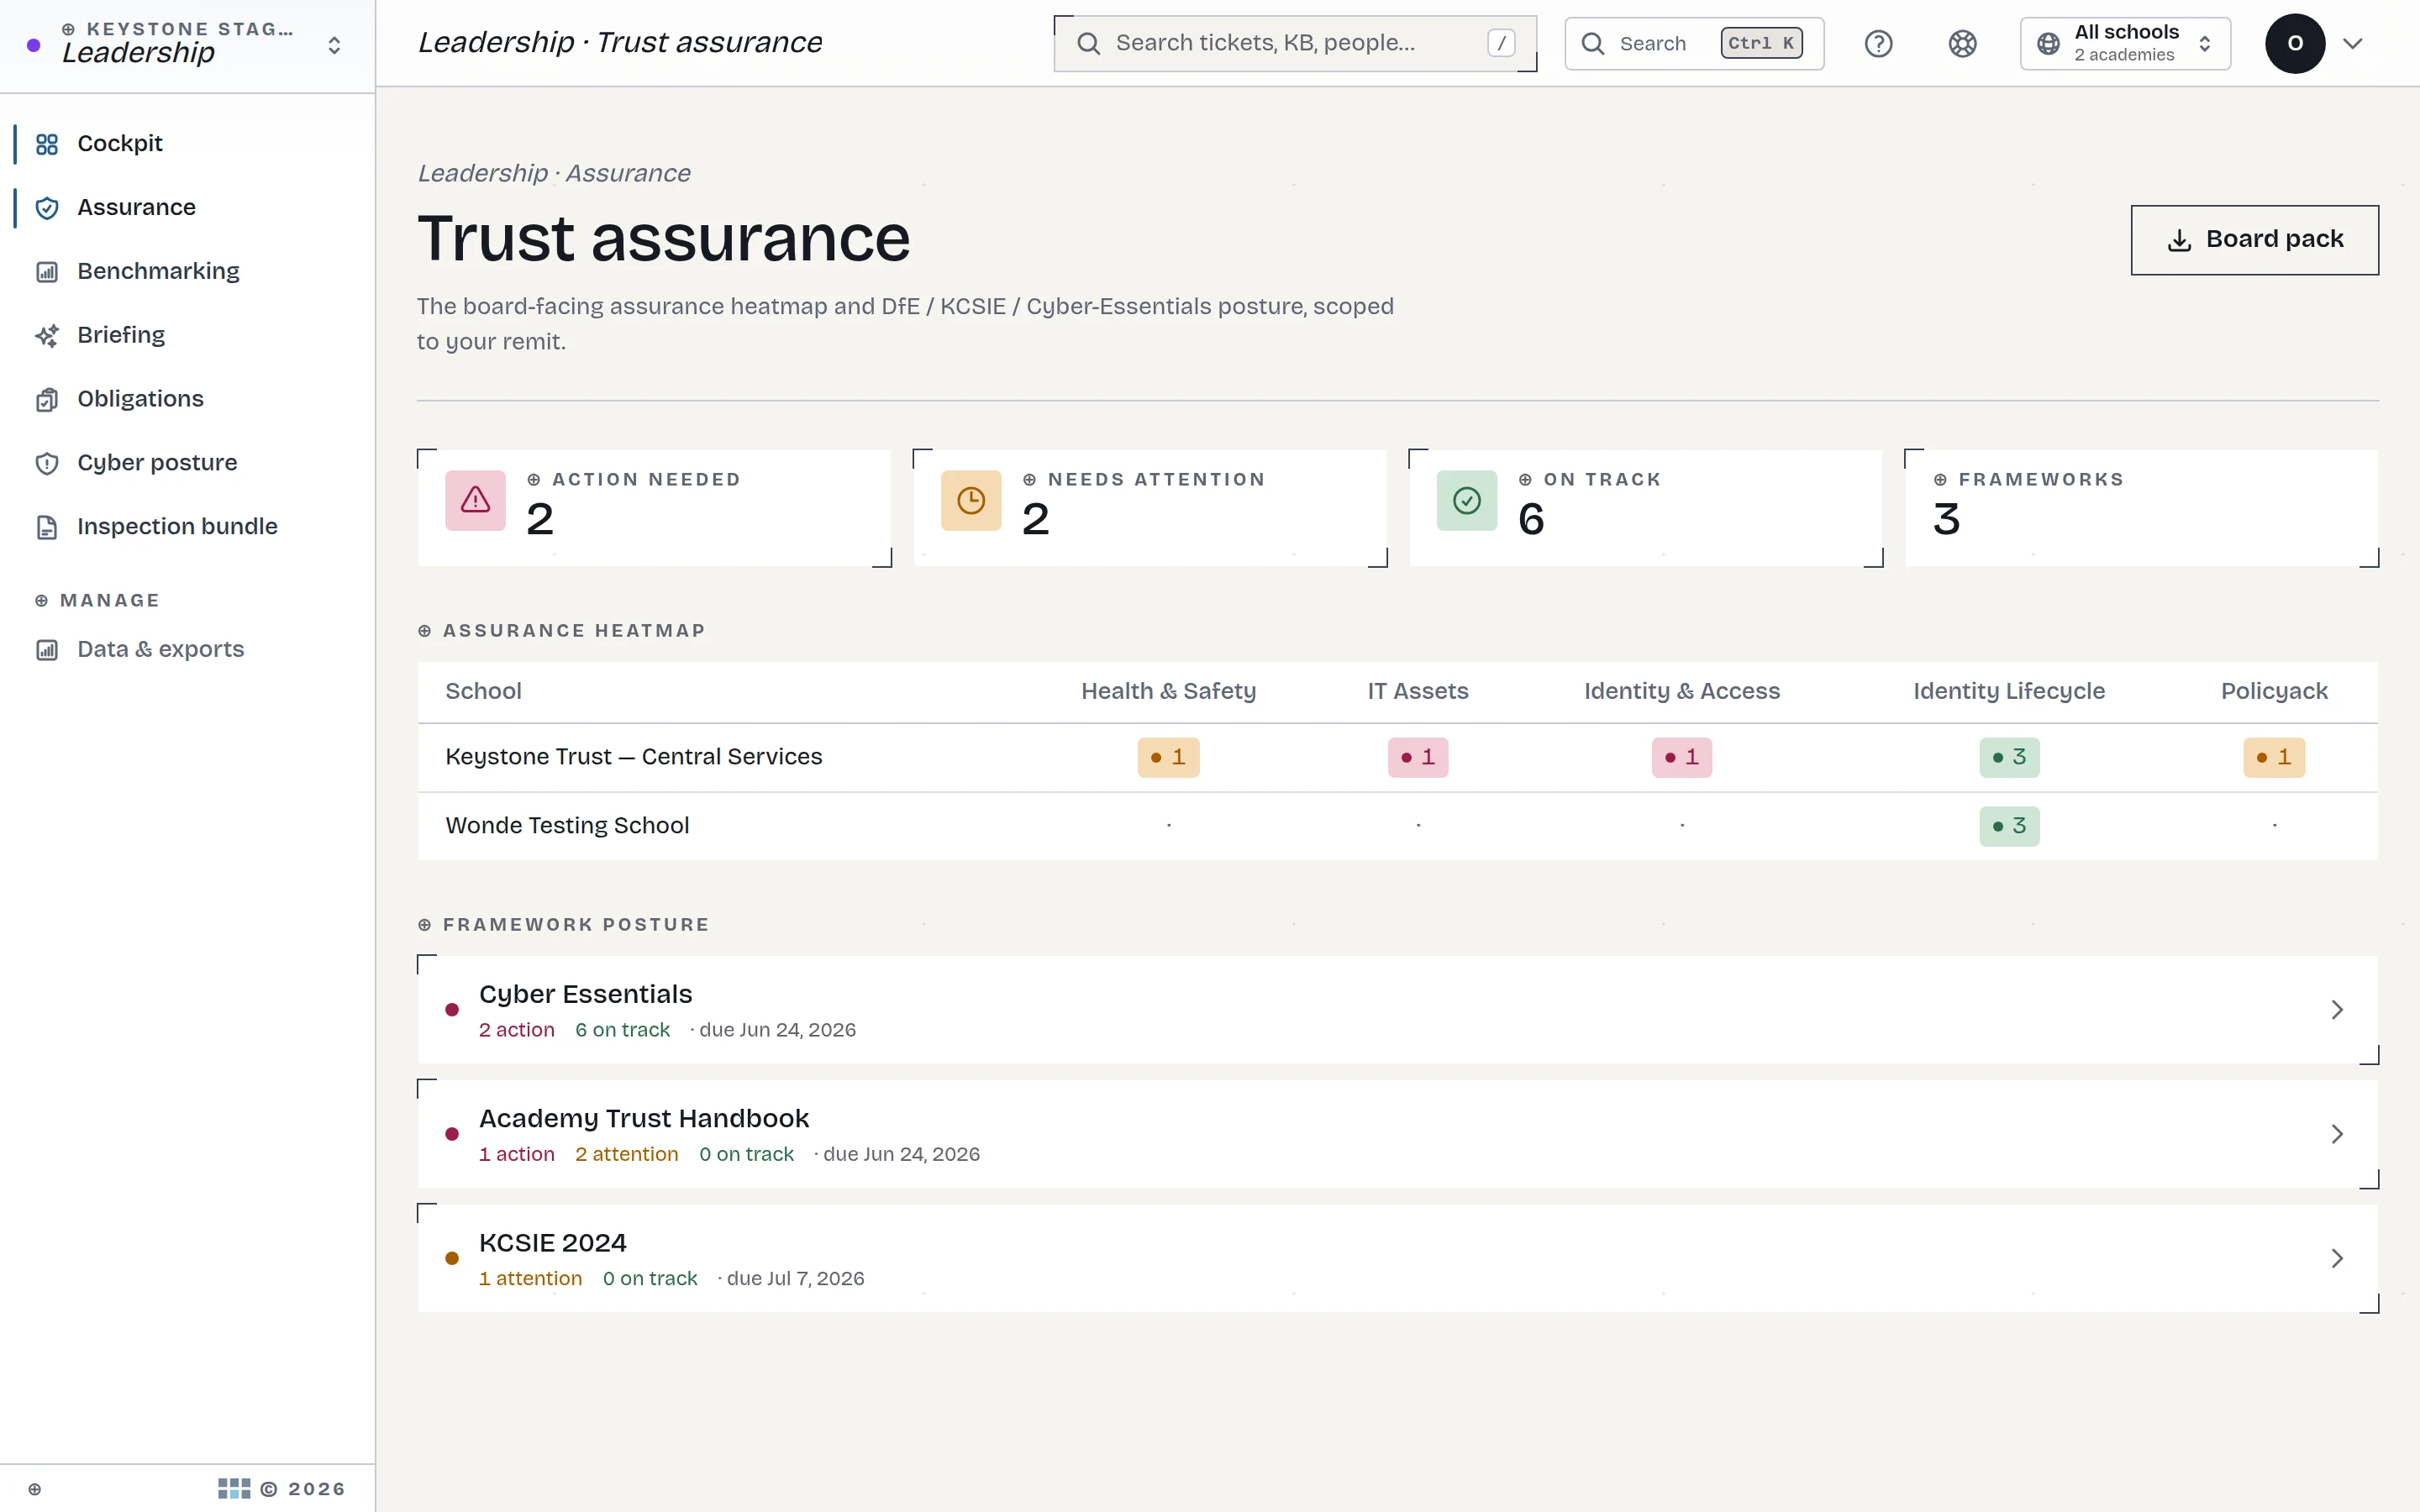The width and height of the screenshot is (2420, 1512).
Task: Click the colored grid logo in footer
Action: [x=234, y=1489]
